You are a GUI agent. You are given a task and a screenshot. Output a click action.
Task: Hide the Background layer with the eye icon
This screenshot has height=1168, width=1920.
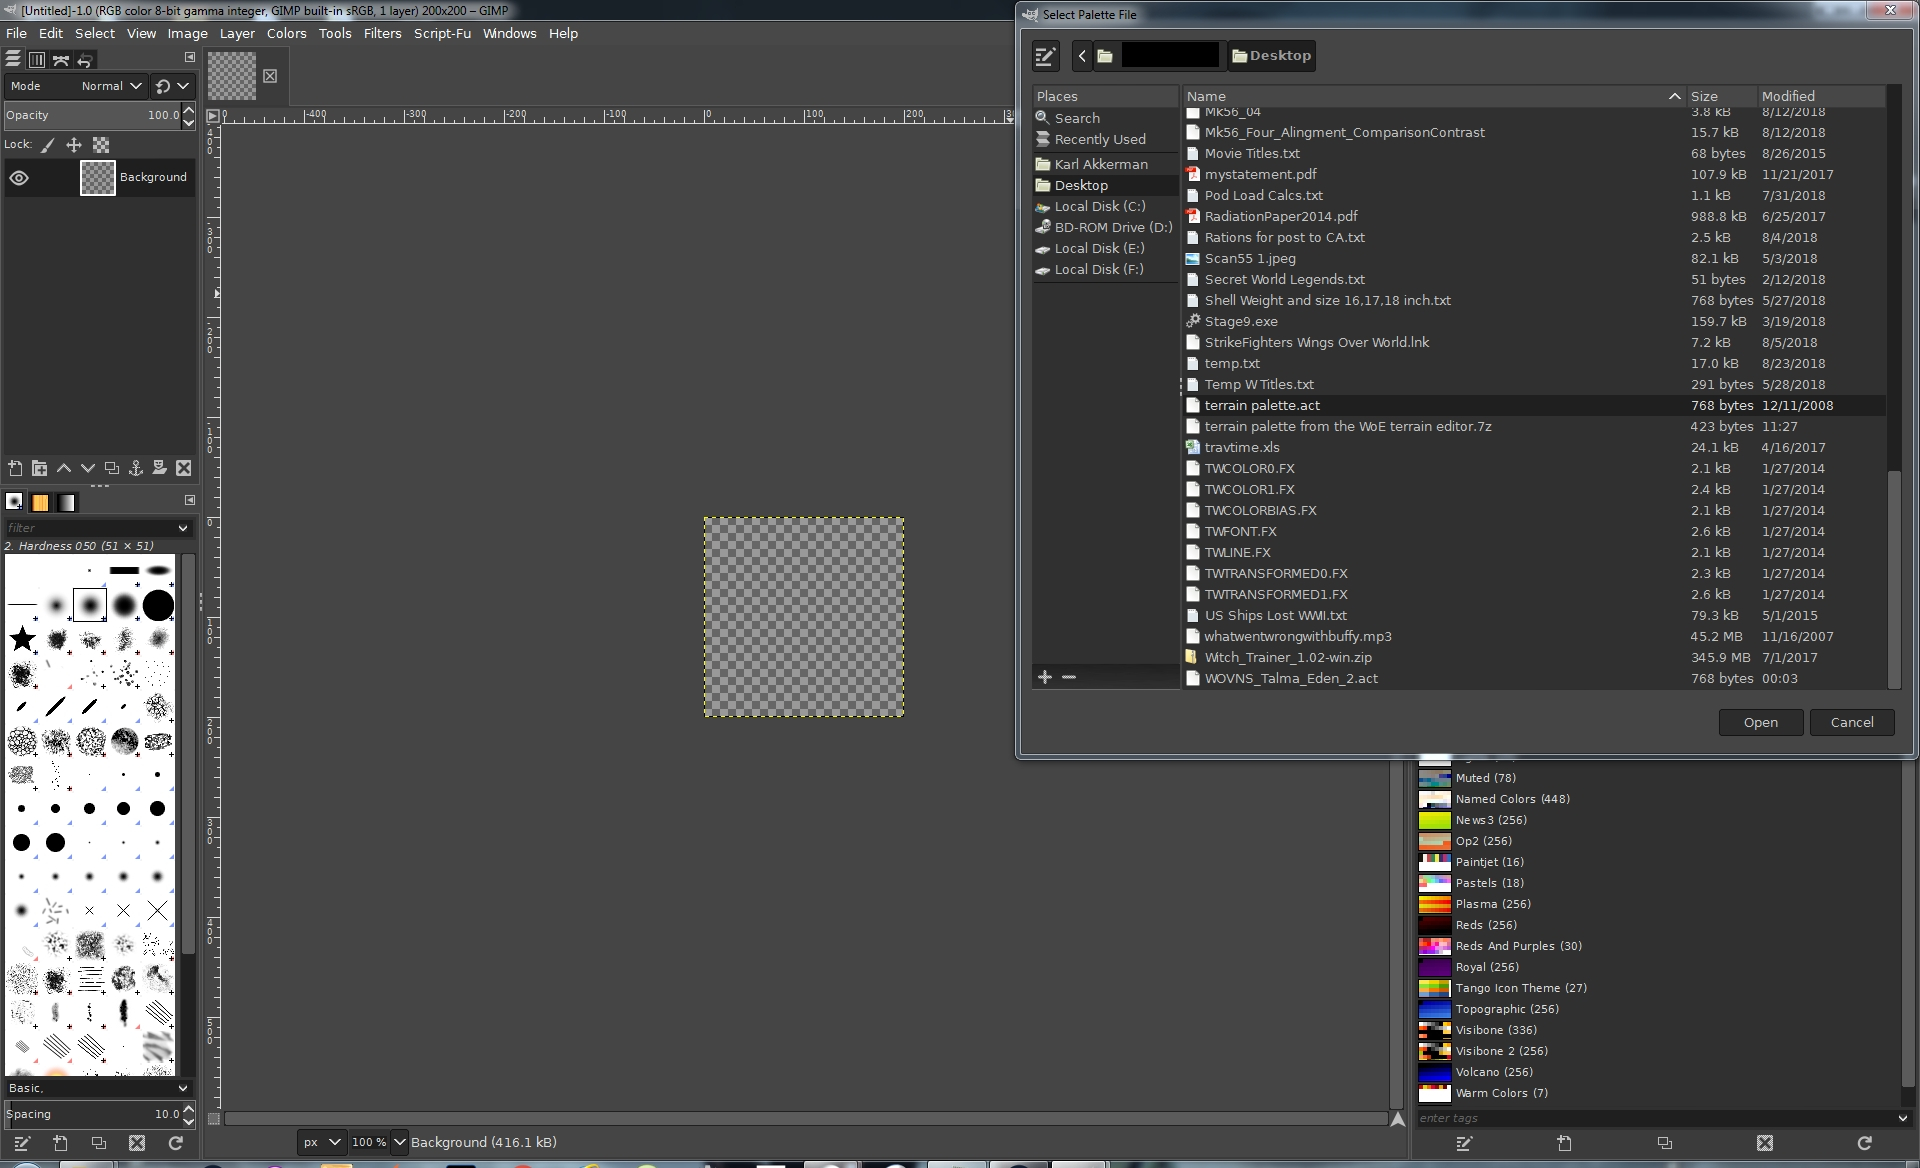pyautogui.click(x=19, y=178)
